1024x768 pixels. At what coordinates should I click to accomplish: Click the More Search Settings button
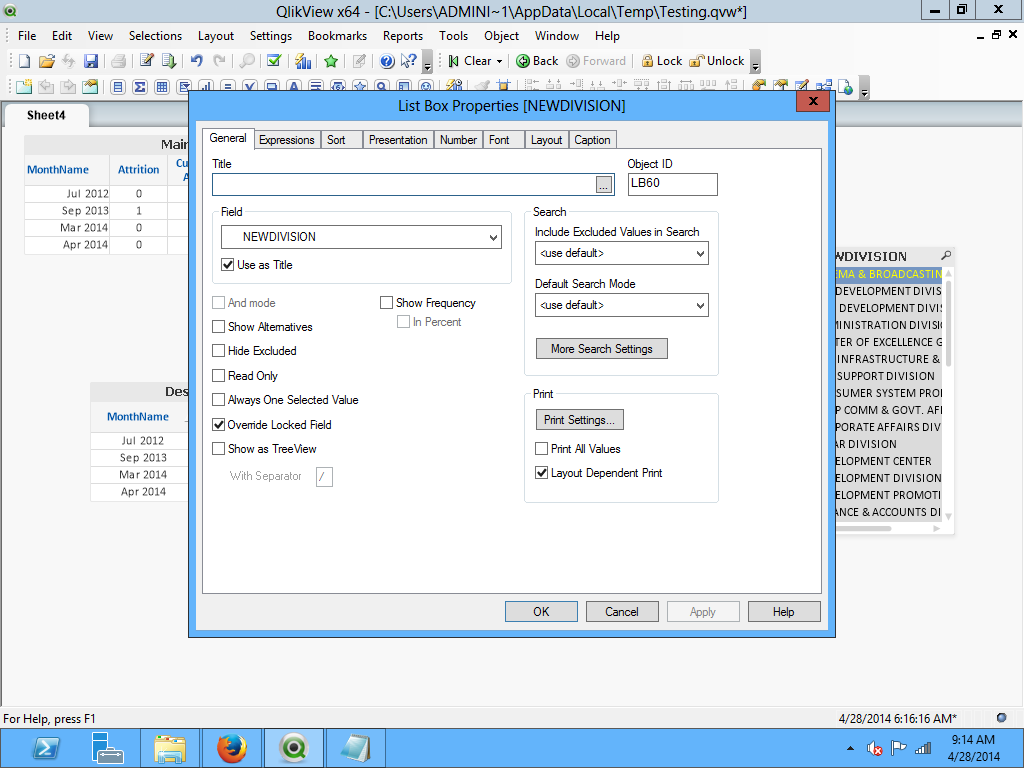601,349
